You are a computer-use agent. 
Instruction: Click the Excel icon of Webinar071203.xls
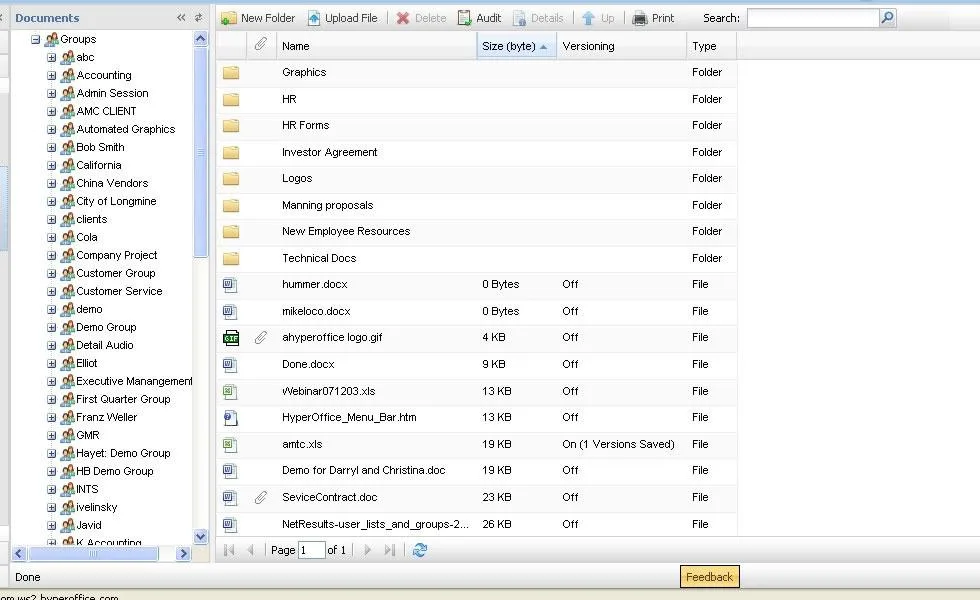click(230, 391)
